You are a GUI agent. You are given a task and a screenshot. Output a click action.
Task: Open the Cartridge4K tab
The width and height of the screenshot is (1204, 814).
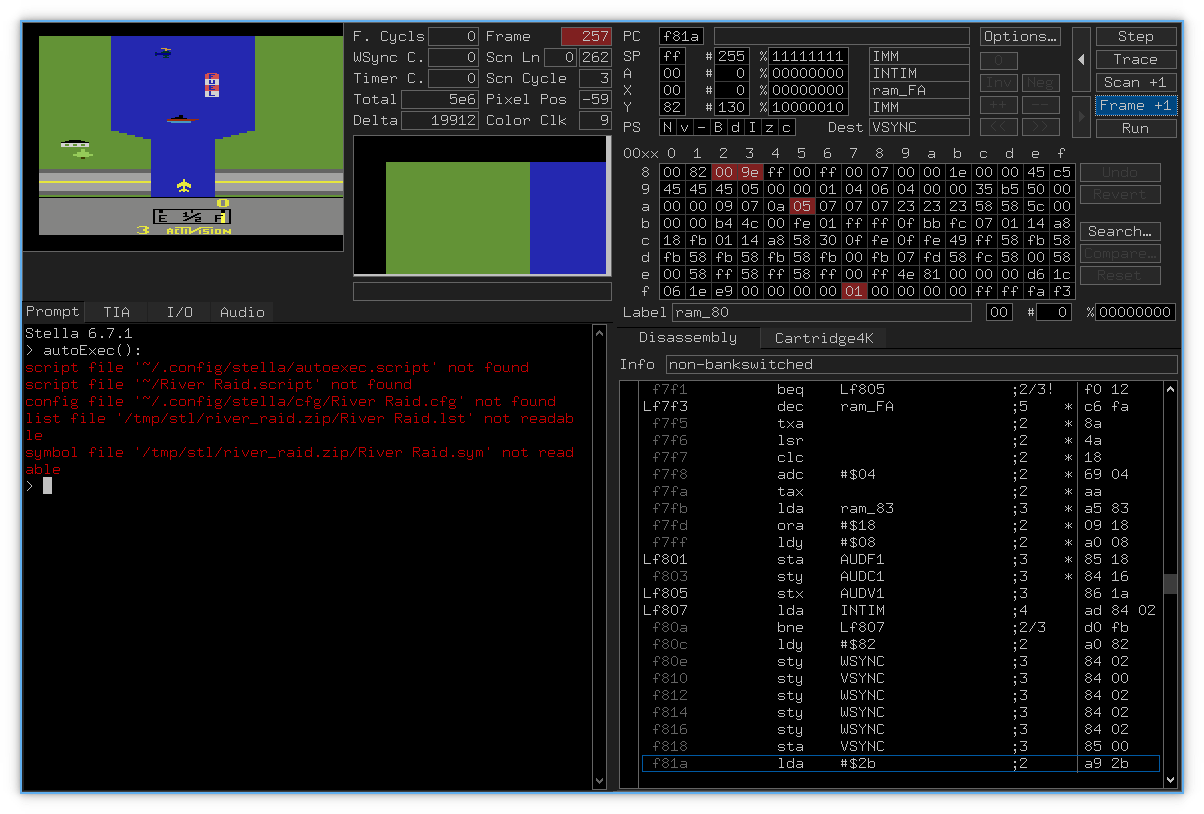tap(824, 338)
